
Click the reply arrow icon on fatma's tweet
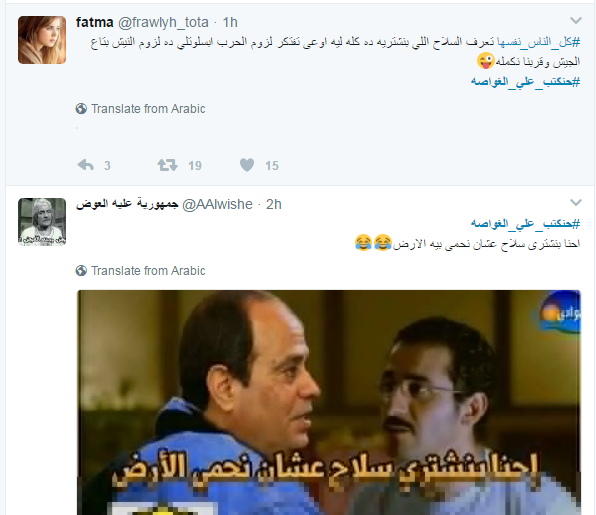[x=86, y=165]
